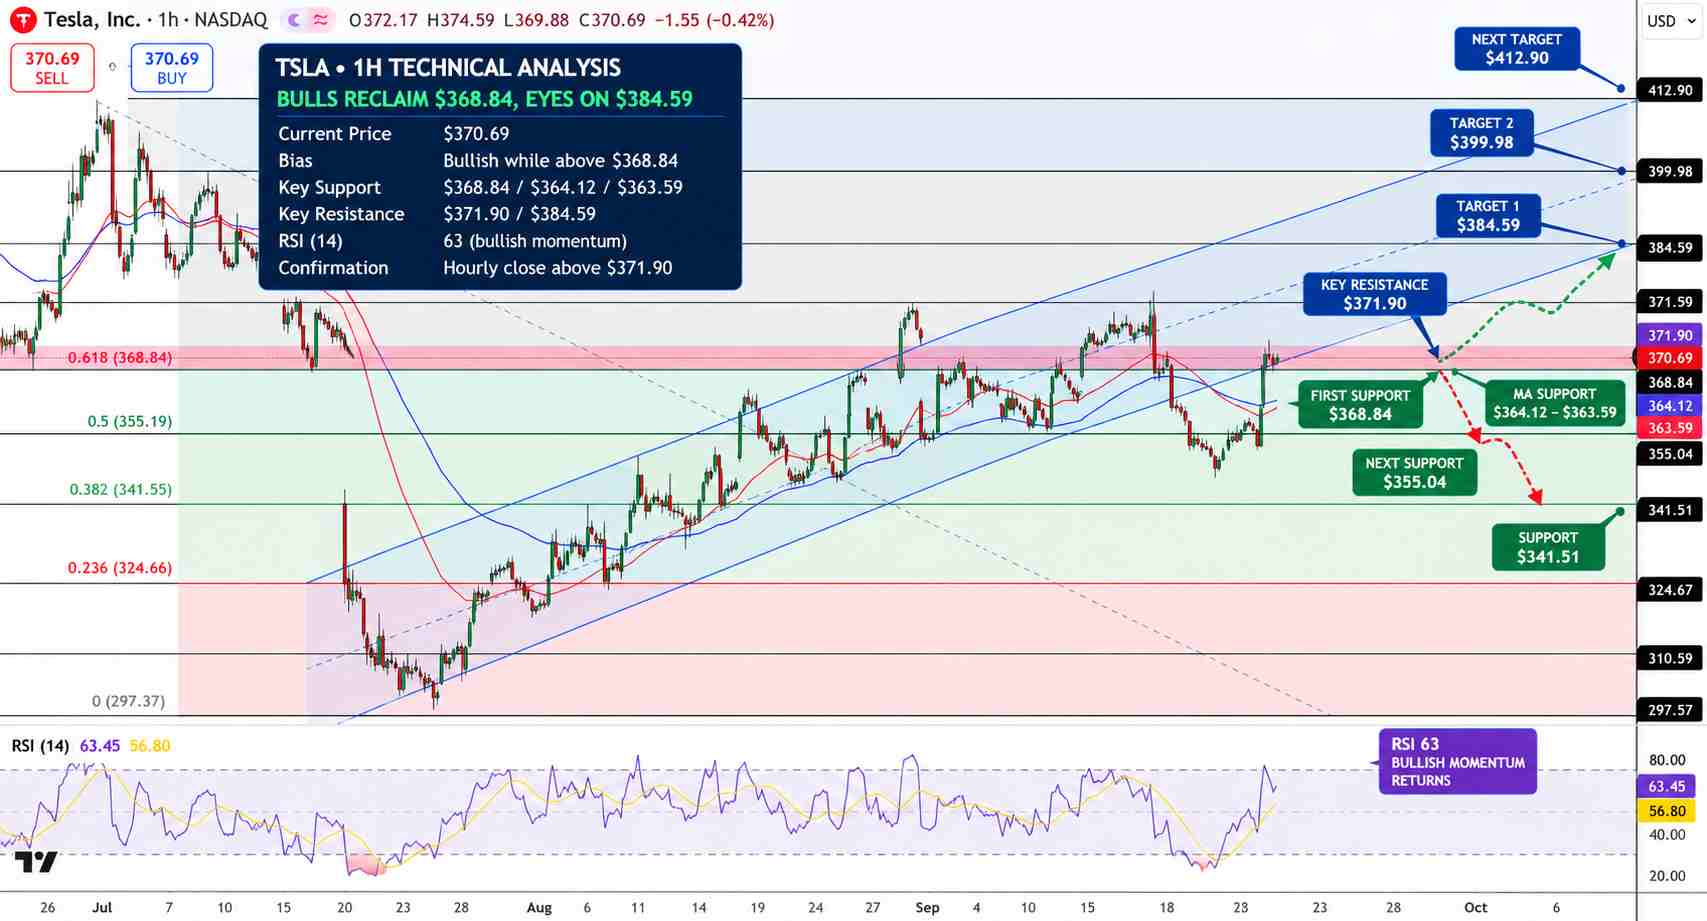Click the purple moon session icon after NASDAQ
1707x921 pixels.
pyautogui.click(x=294, y=20)
